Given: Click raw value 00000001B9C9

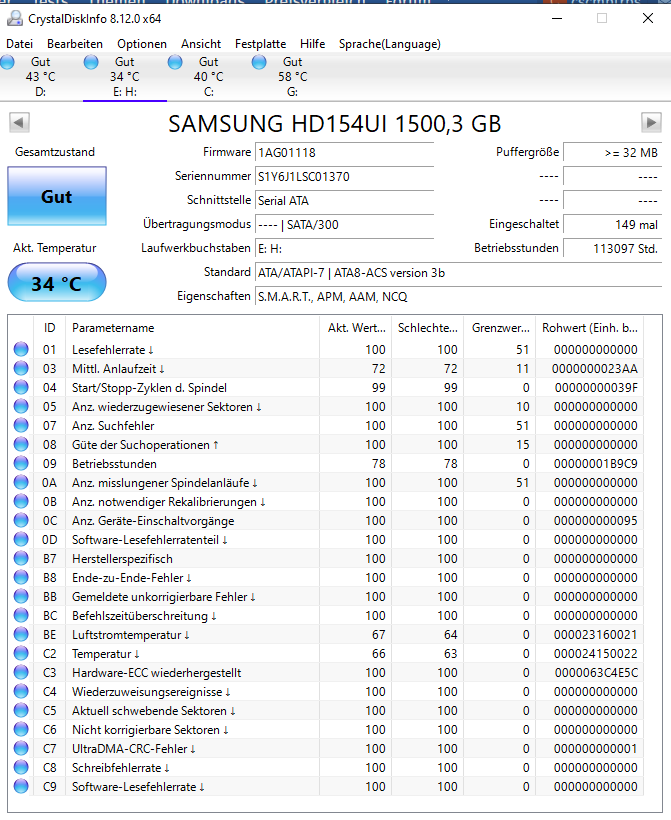Looking at the screenshot, I should (x=596, y=463).
